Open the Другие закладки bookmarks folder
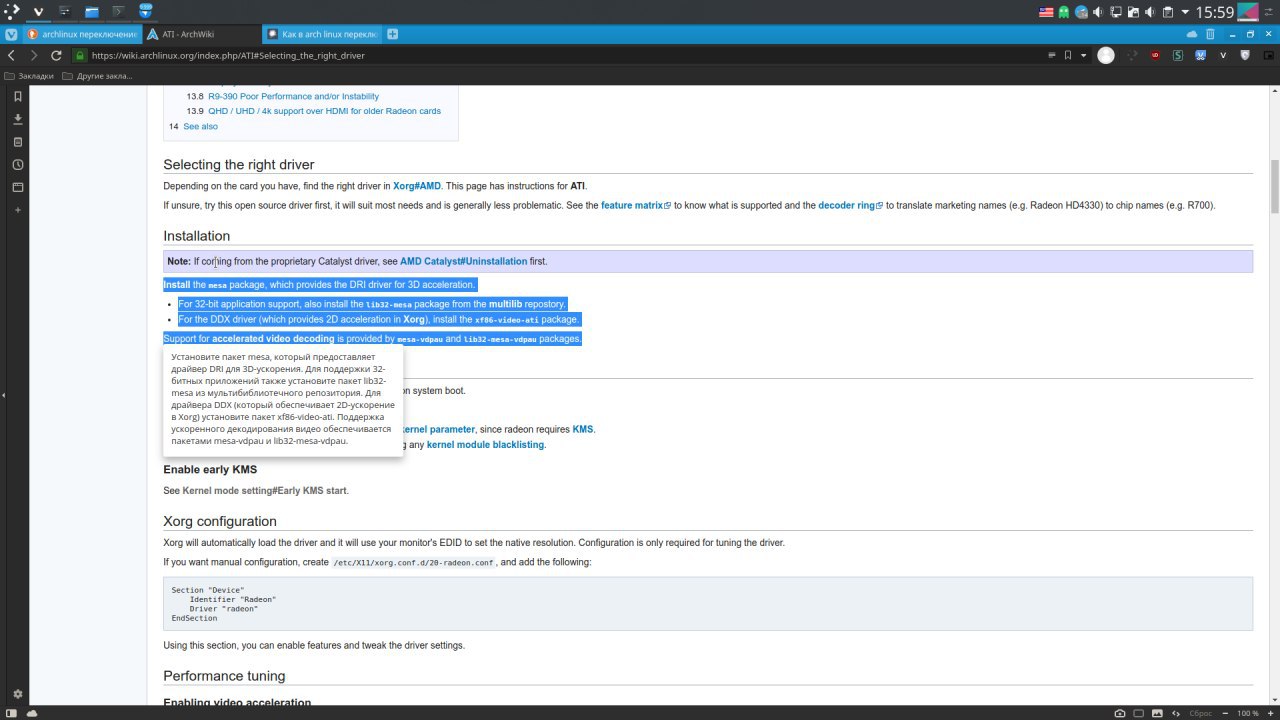The height and width of the screenshot is (720, 1280). coord(97,76)
